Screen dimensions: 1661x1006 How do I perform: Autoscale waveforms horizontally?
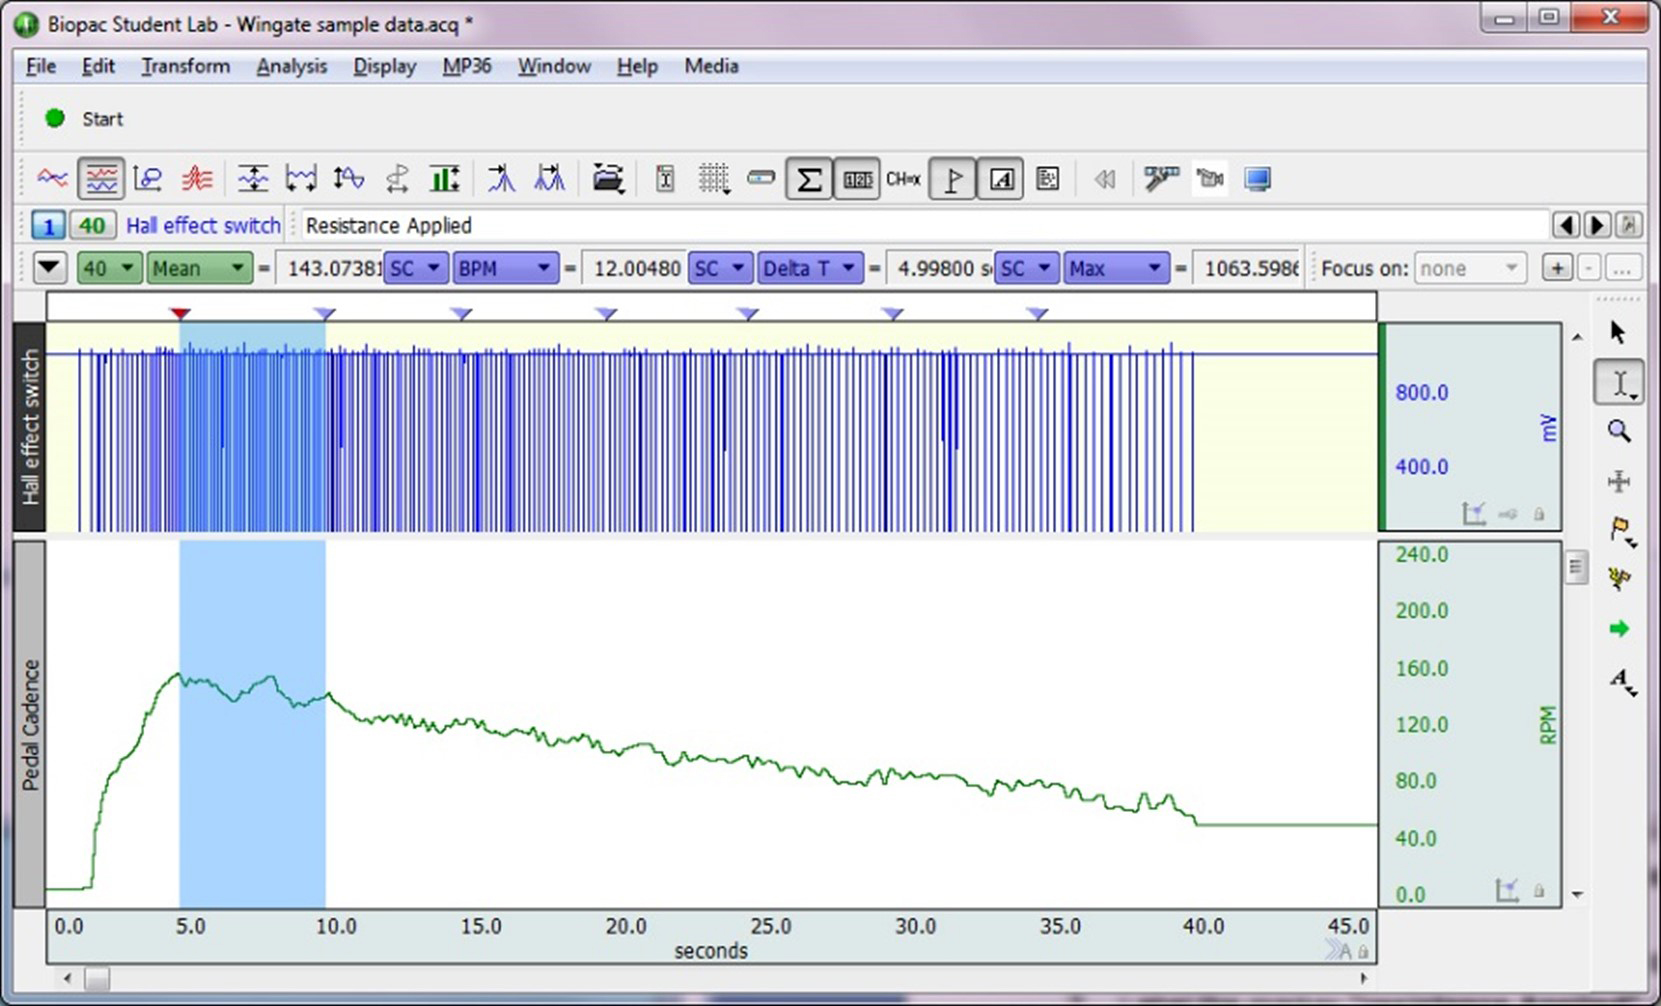pyautogui.click(x=300, y=179)
